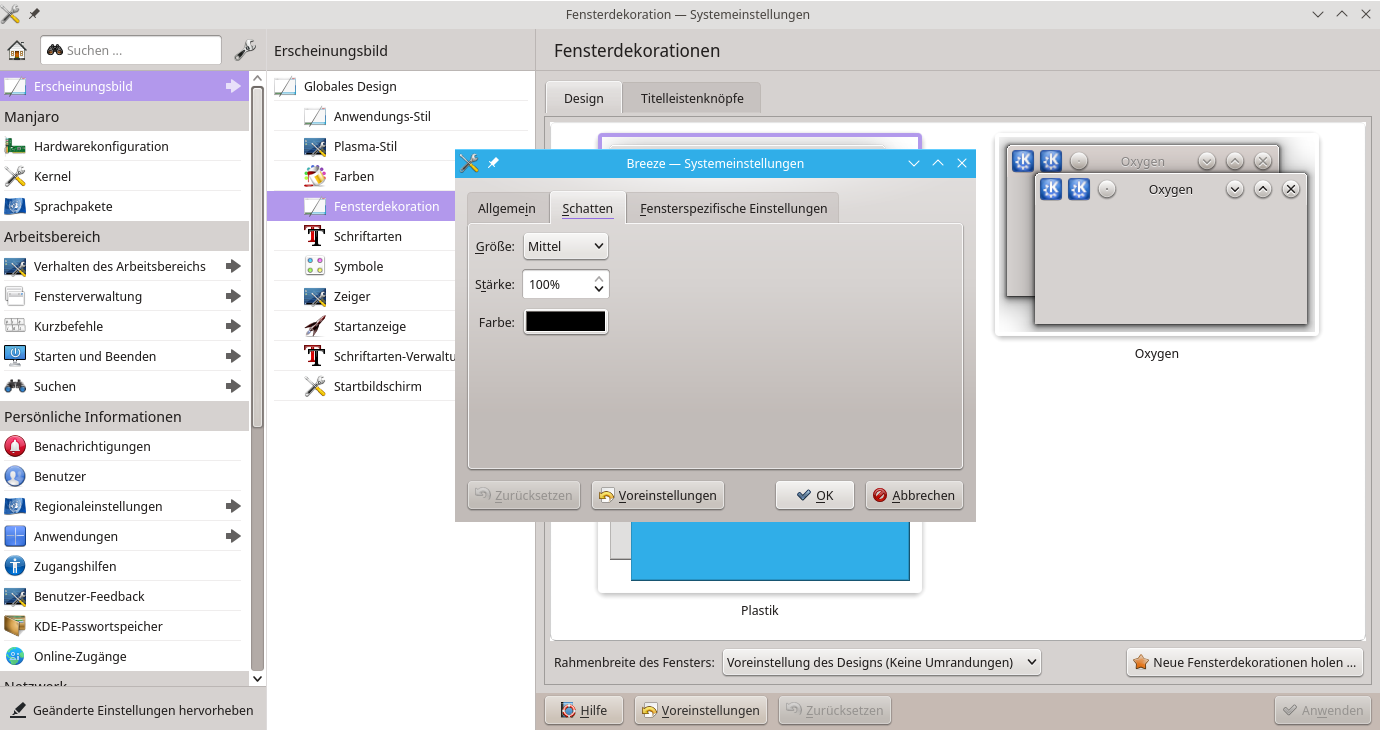This screenshot has width=1380, height=730.
Task: Click pin icon in Breeze dialog titlebar
Action: point(493,163)
